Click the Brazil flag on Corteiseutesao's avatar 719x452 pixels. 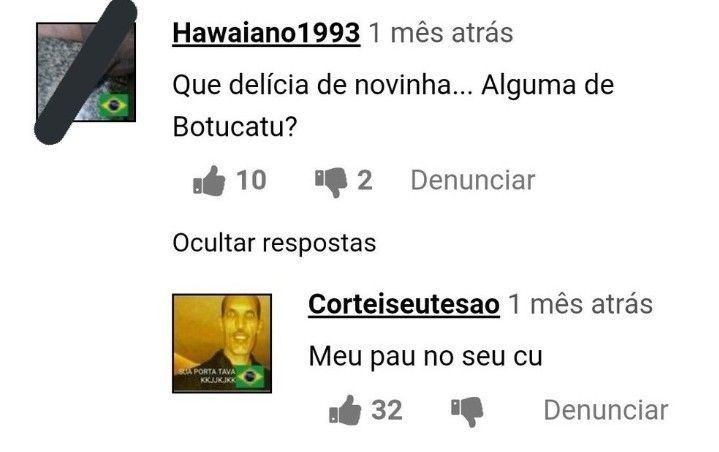250,376
